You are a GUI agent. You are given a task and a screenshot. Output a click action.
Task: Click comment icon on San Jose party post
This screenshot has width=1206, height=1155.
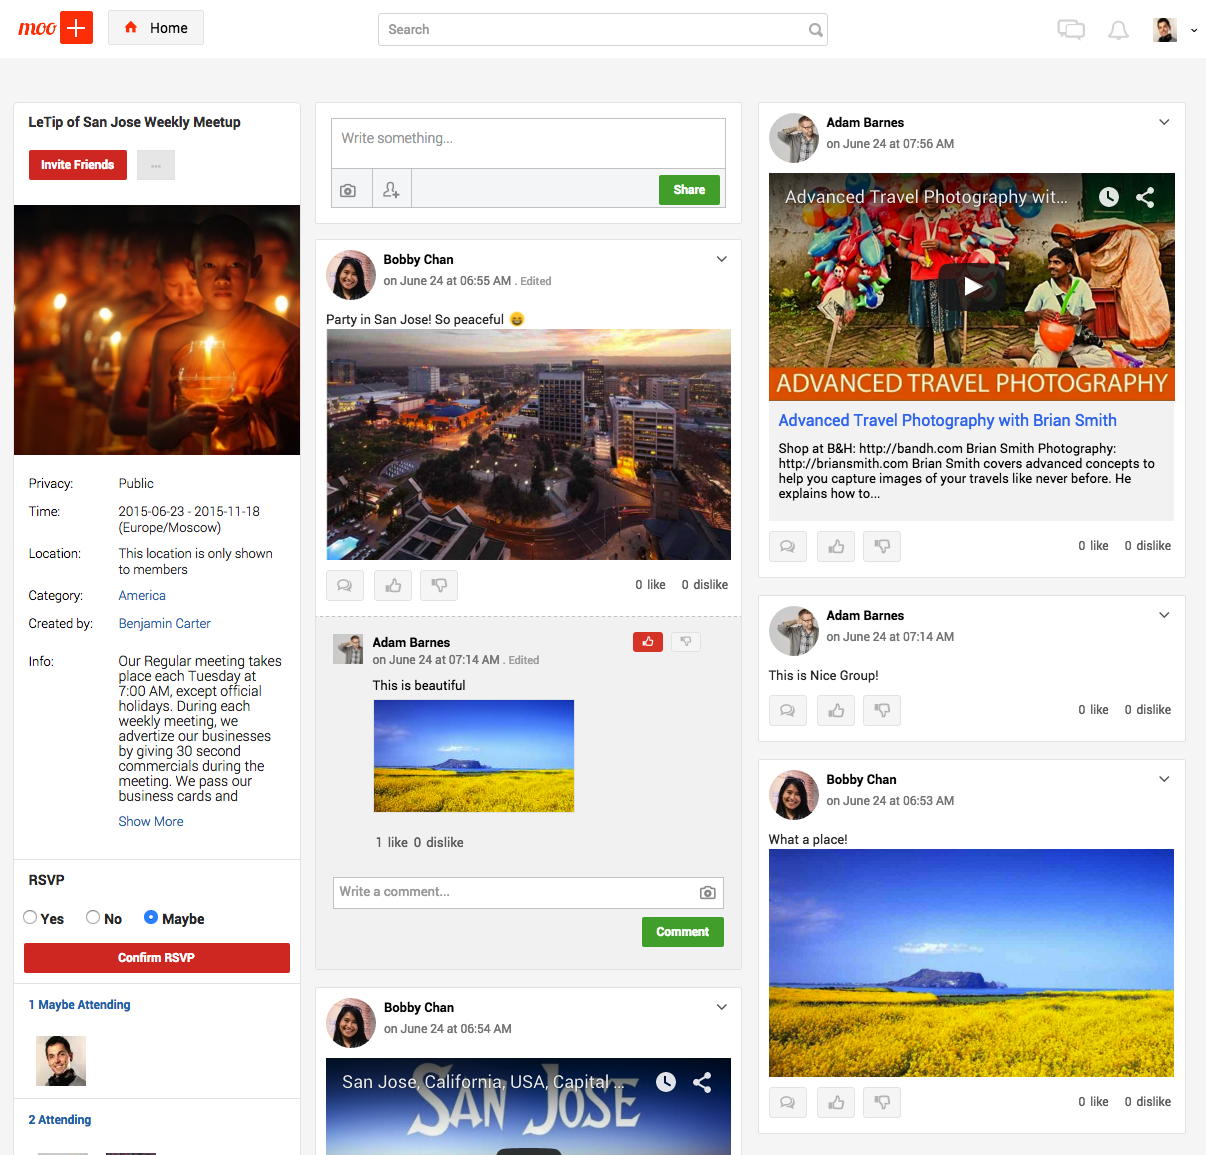tap(345, 585)
